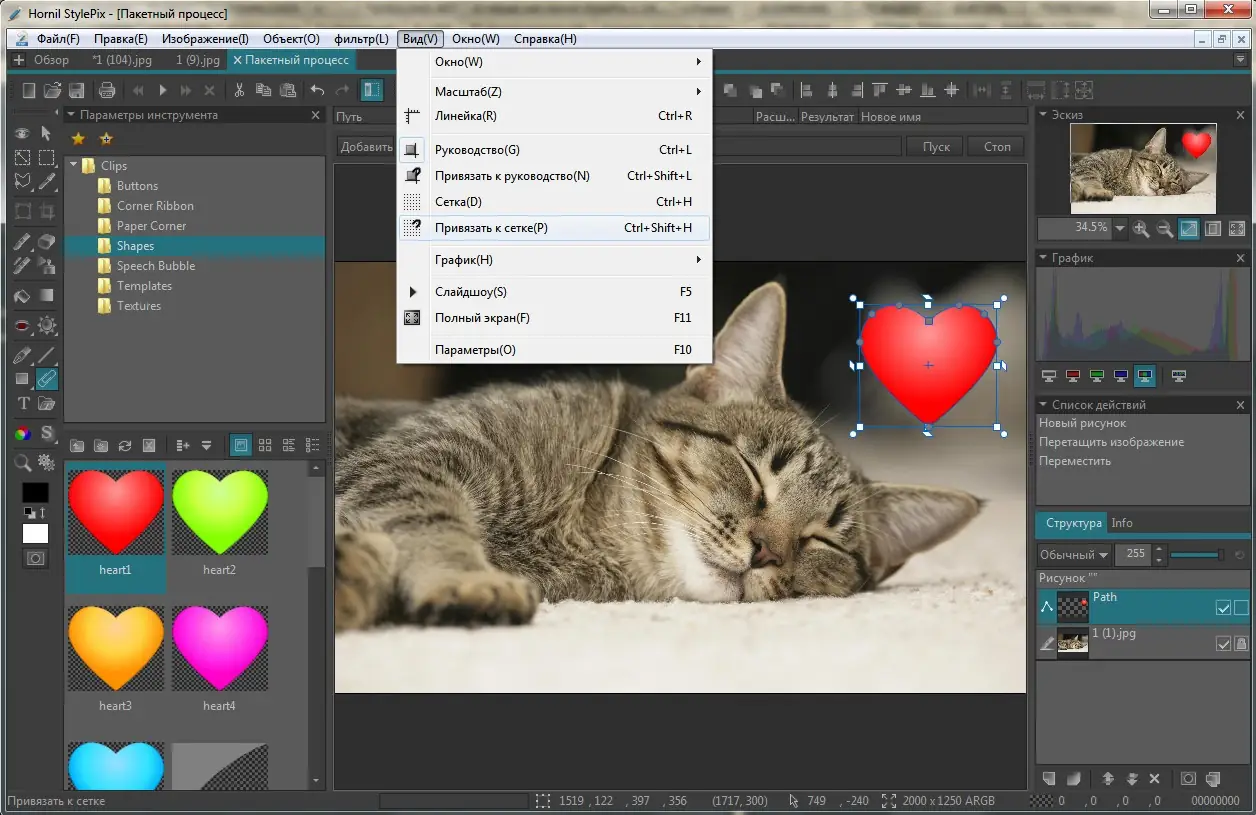The image size is (1256, 815).
Task: Open the zoom percentage dropdown arrow
Action: (1119, 229)
